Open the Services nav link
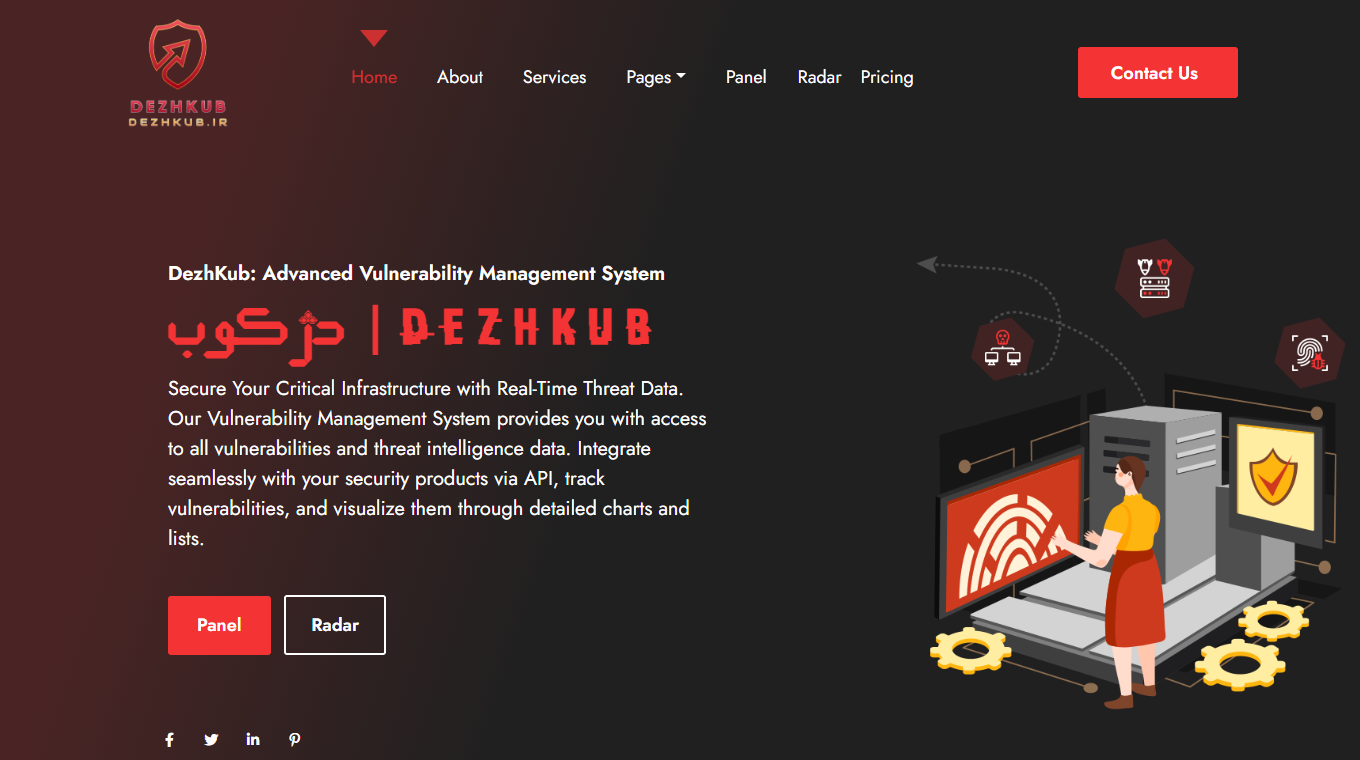This screenshot has width=1360, height=760. [554, 77]
